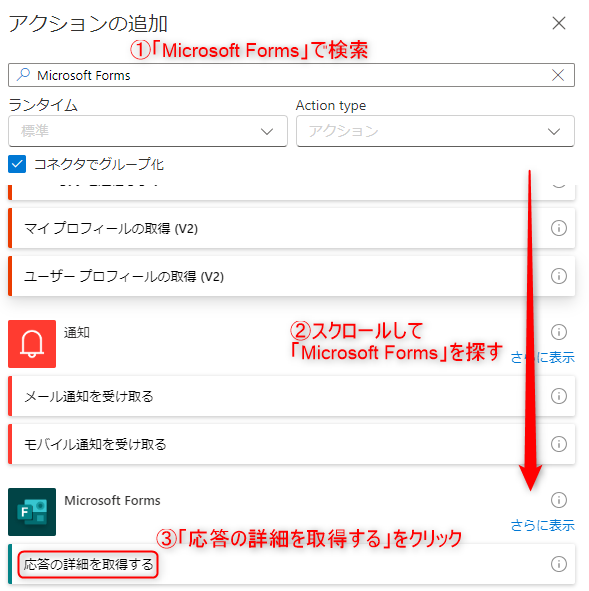589x591 pixels.
Task: Click さらに表示 link under Microsoft Forms
Action: tap(543, 525)
